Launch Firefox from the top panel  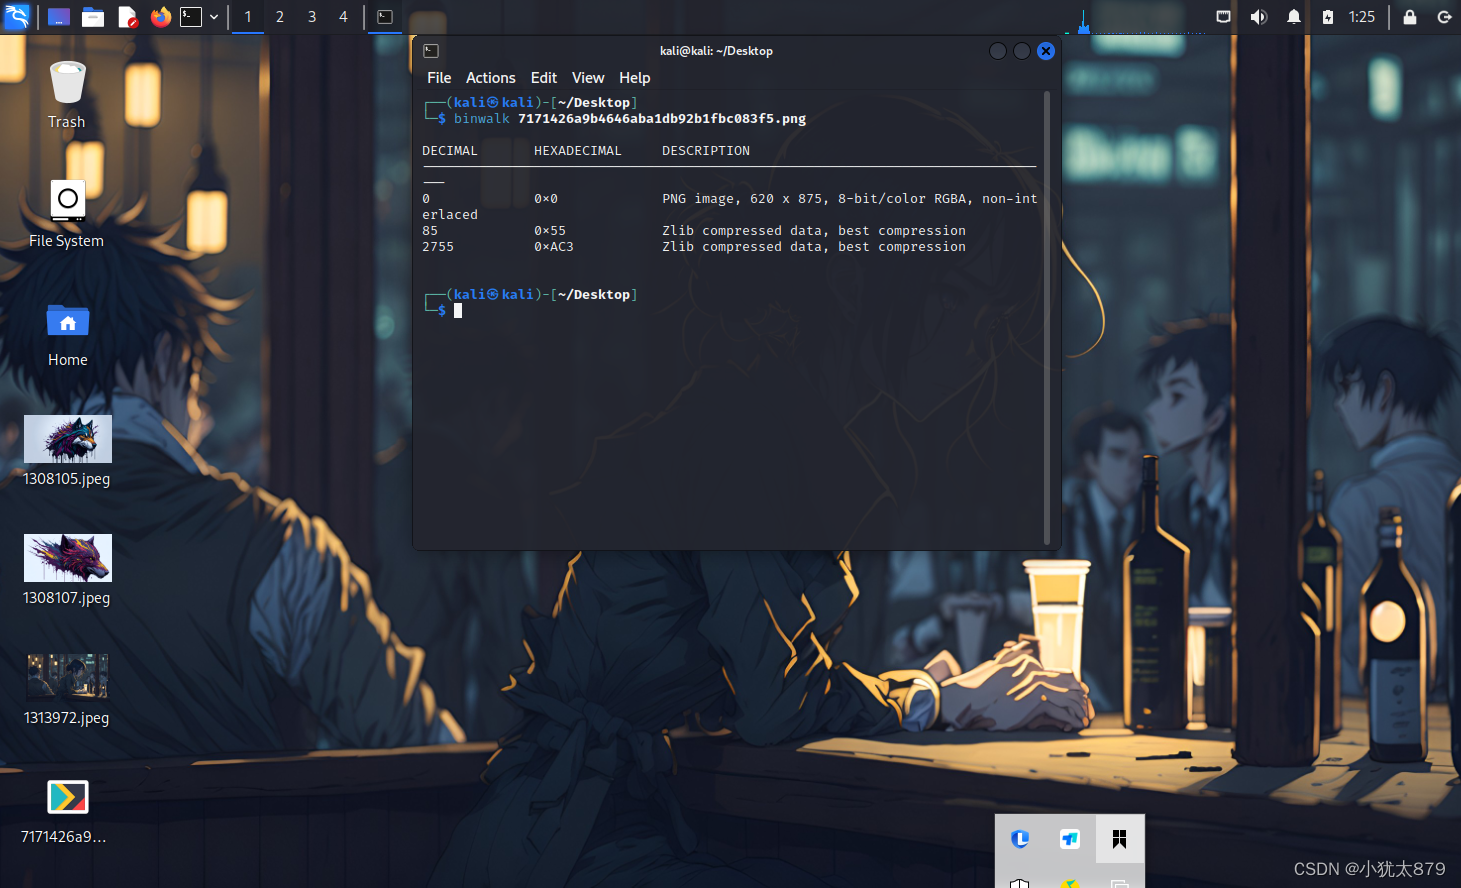[x=160, y=17]
